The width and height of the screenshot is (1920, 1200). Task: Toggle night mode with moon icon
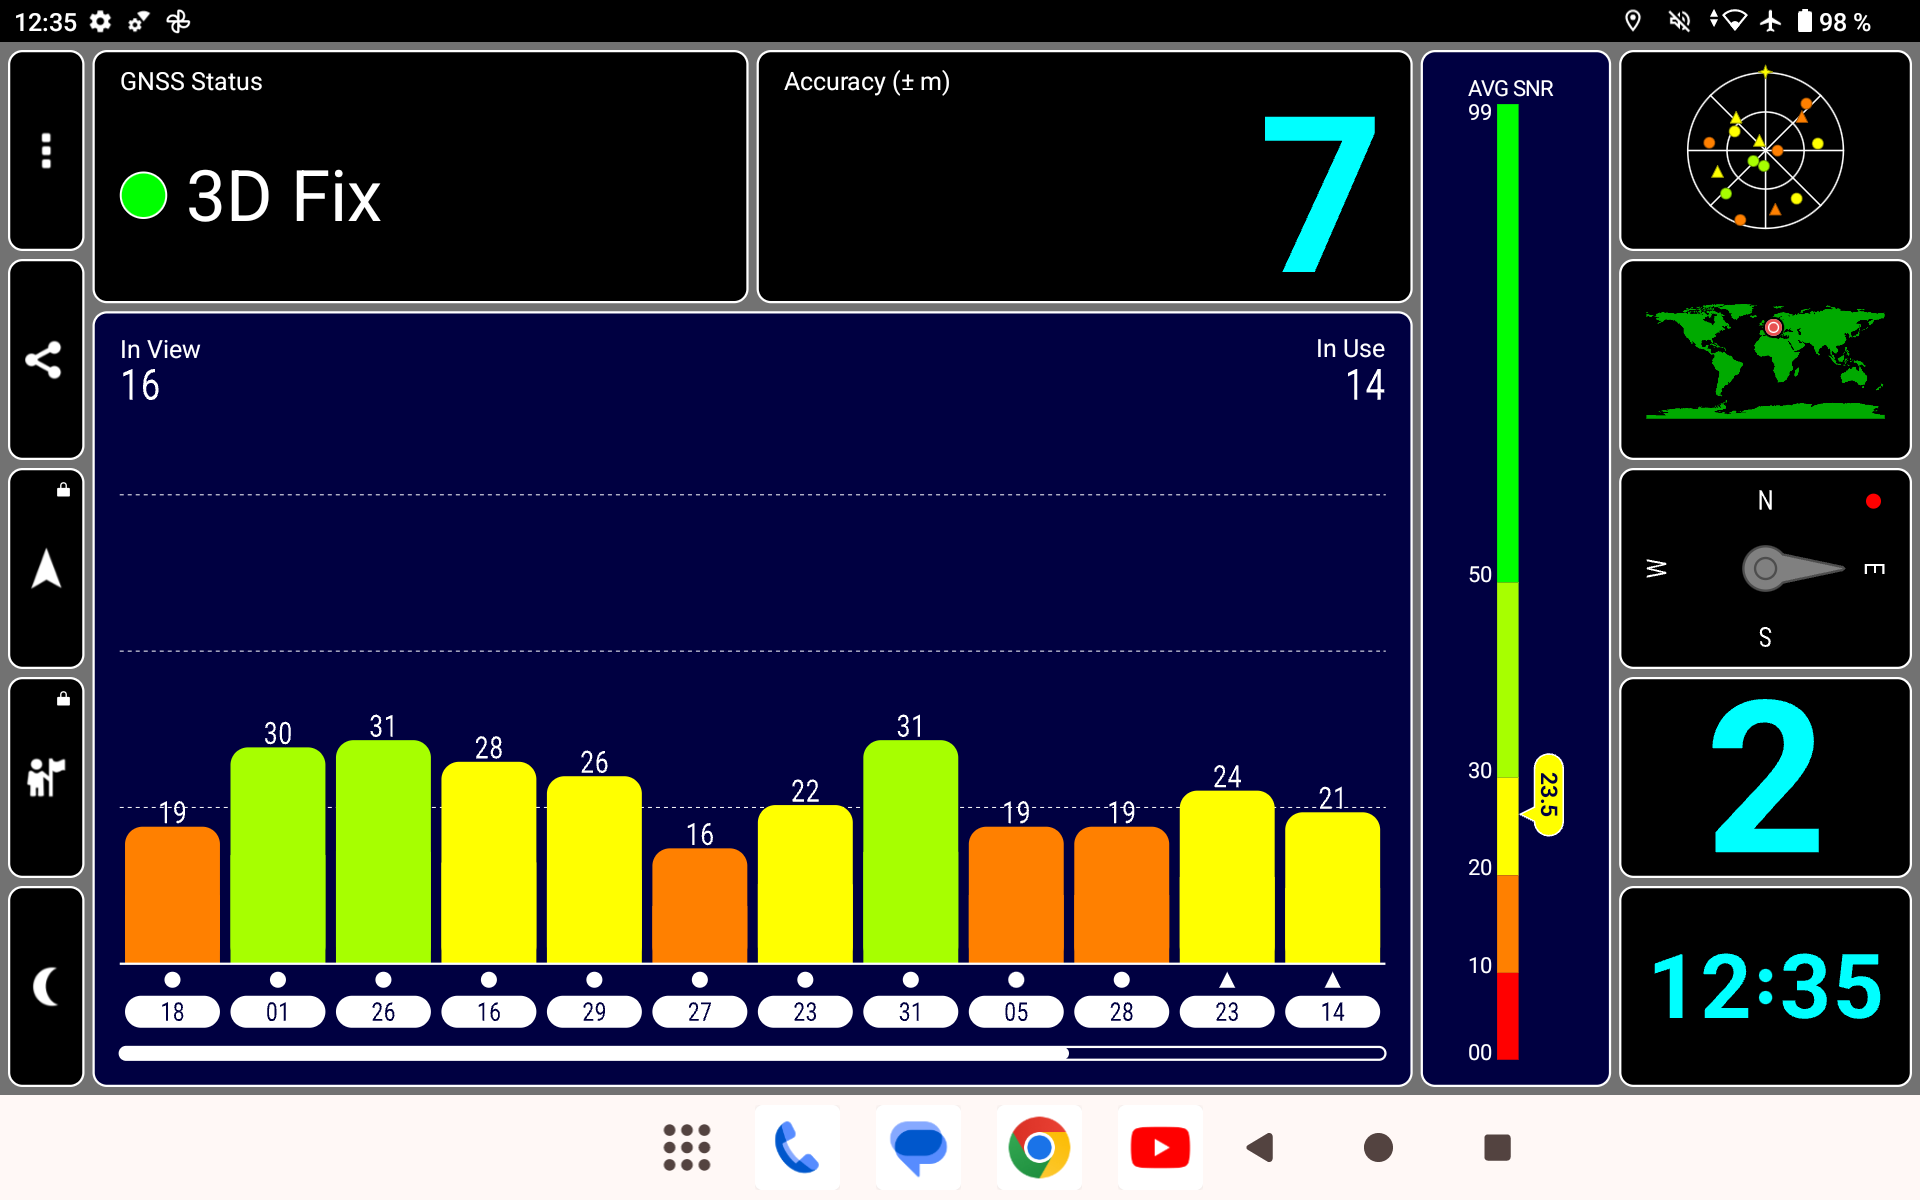click(46, 986)
